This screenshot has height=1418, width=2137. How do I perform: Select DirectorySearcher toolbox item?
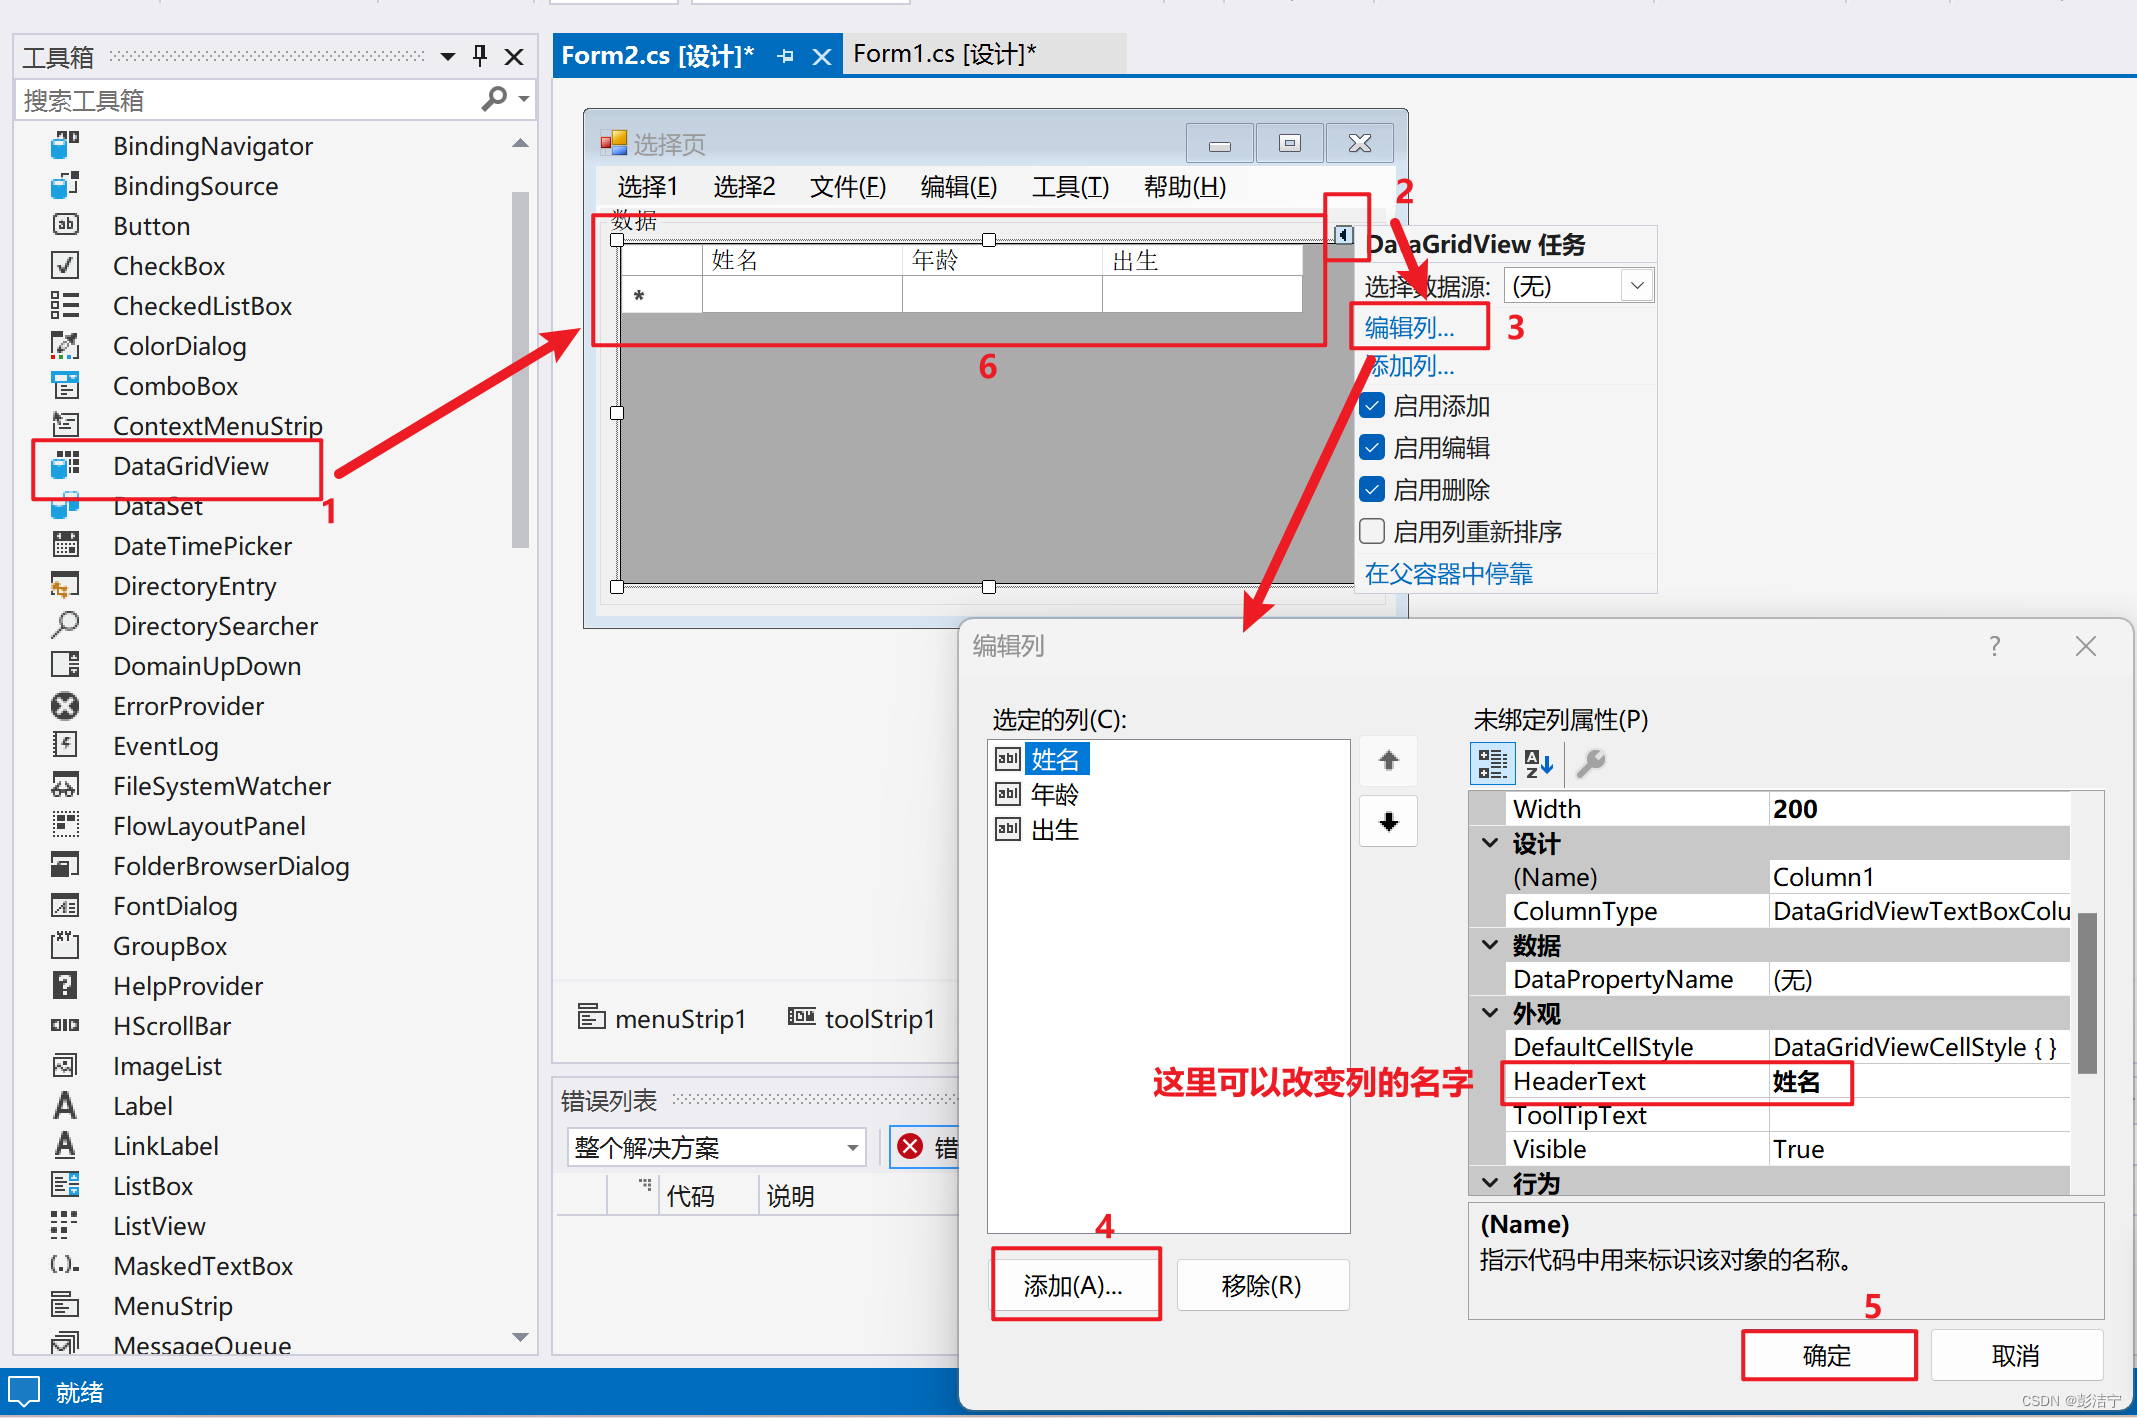click(x=215, y=626)
